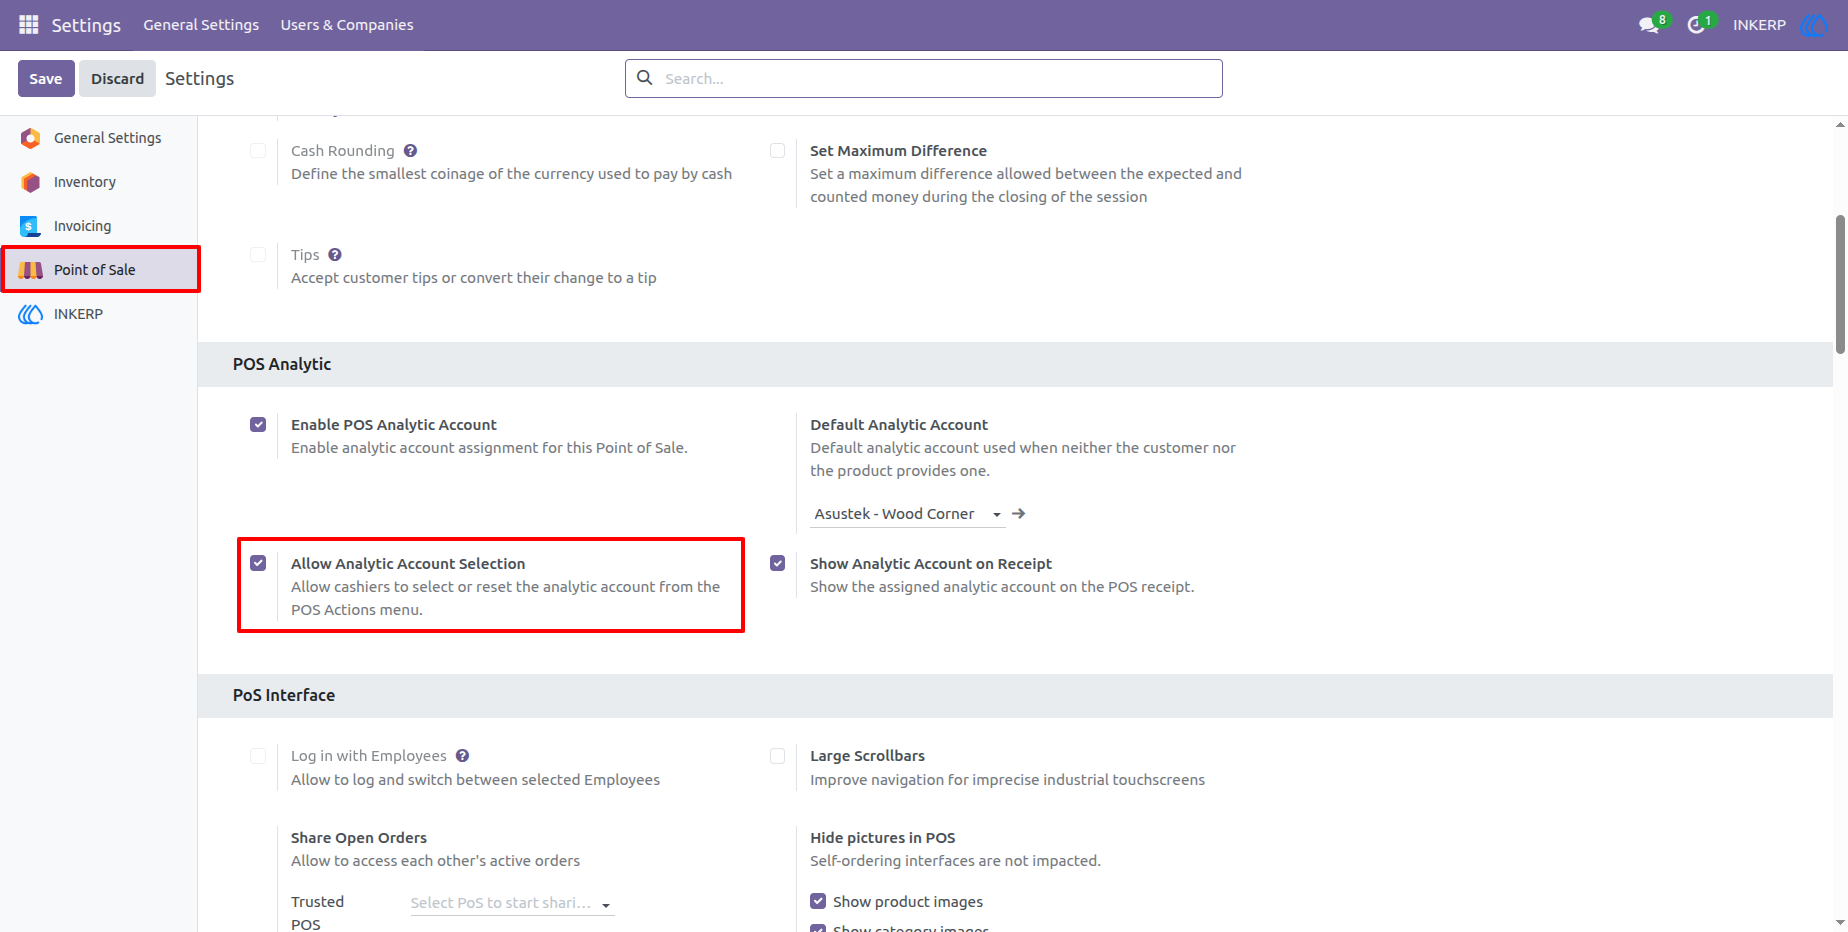Viewport: 1848px width, 932px height.
Task: Open the General Settings top menu
Action: 201,25
